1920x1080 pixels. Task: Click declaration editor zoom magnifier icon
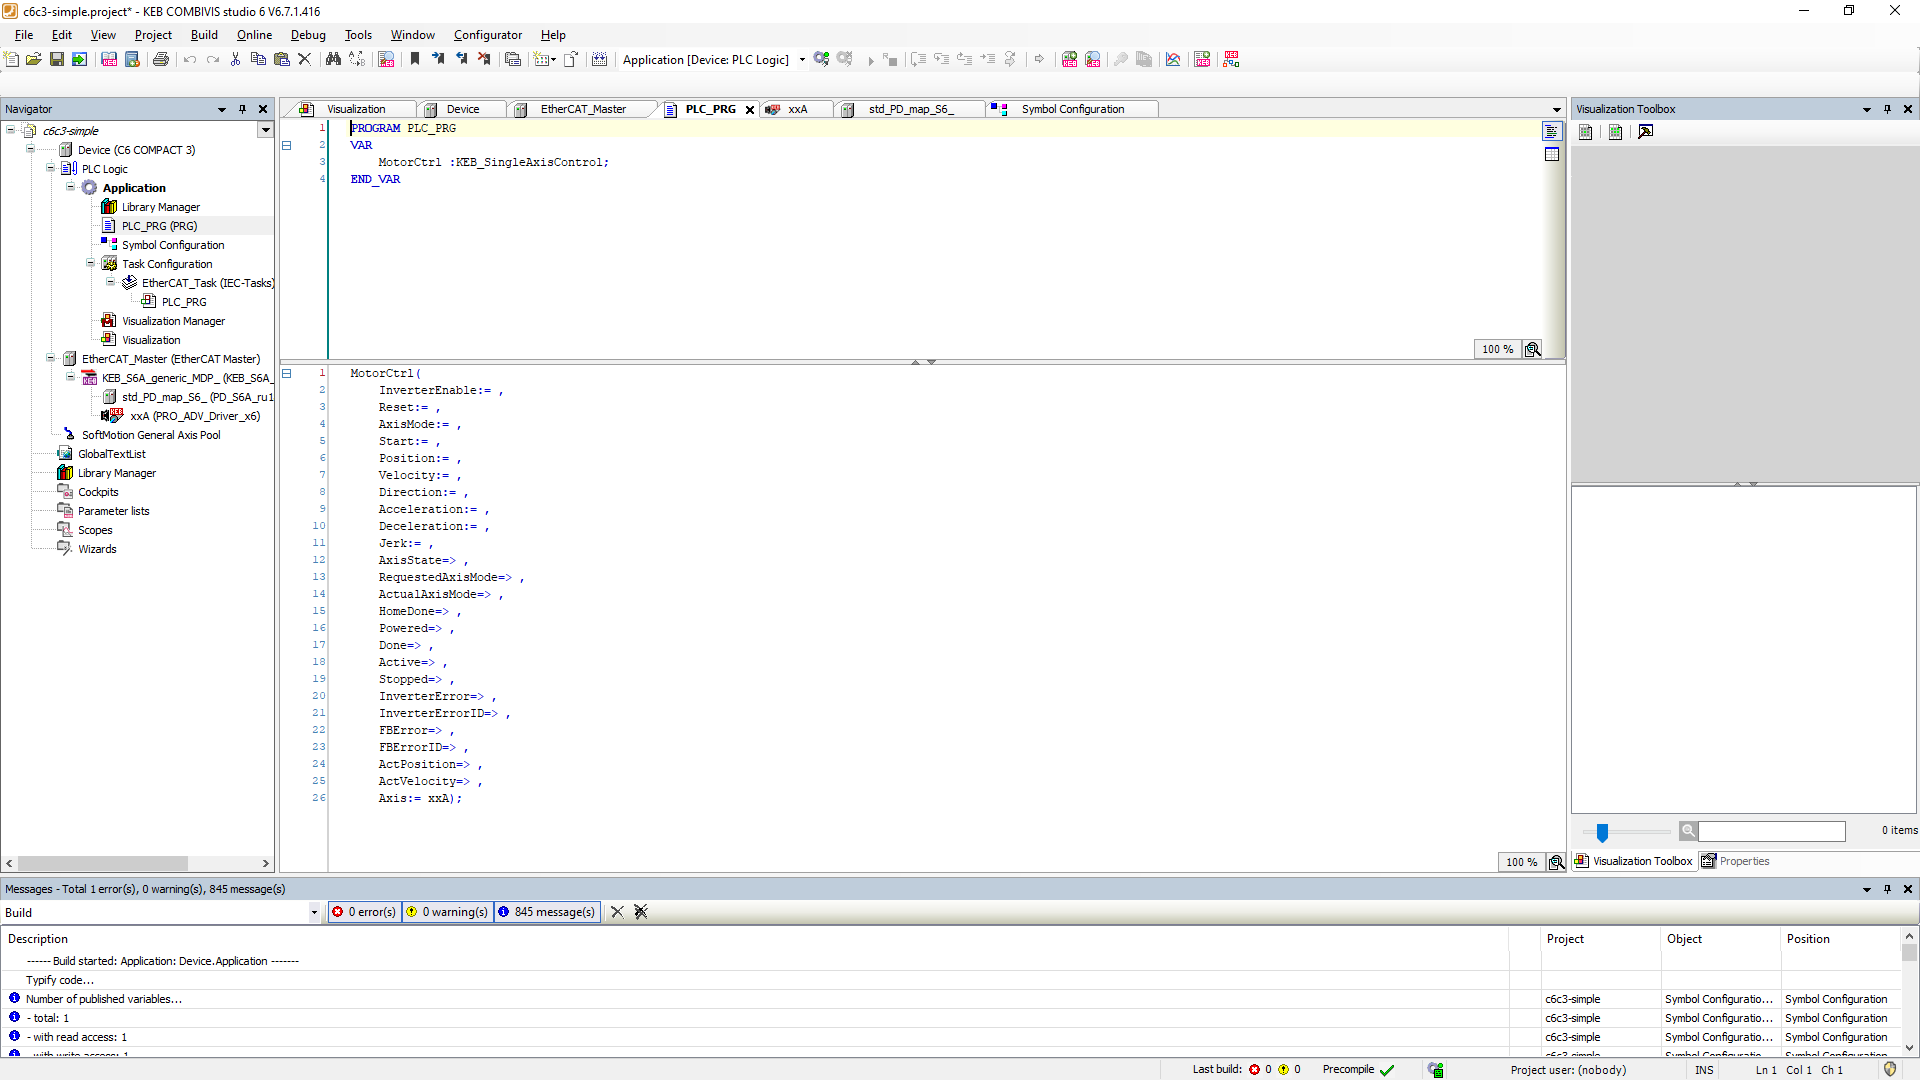(1532, 349)
